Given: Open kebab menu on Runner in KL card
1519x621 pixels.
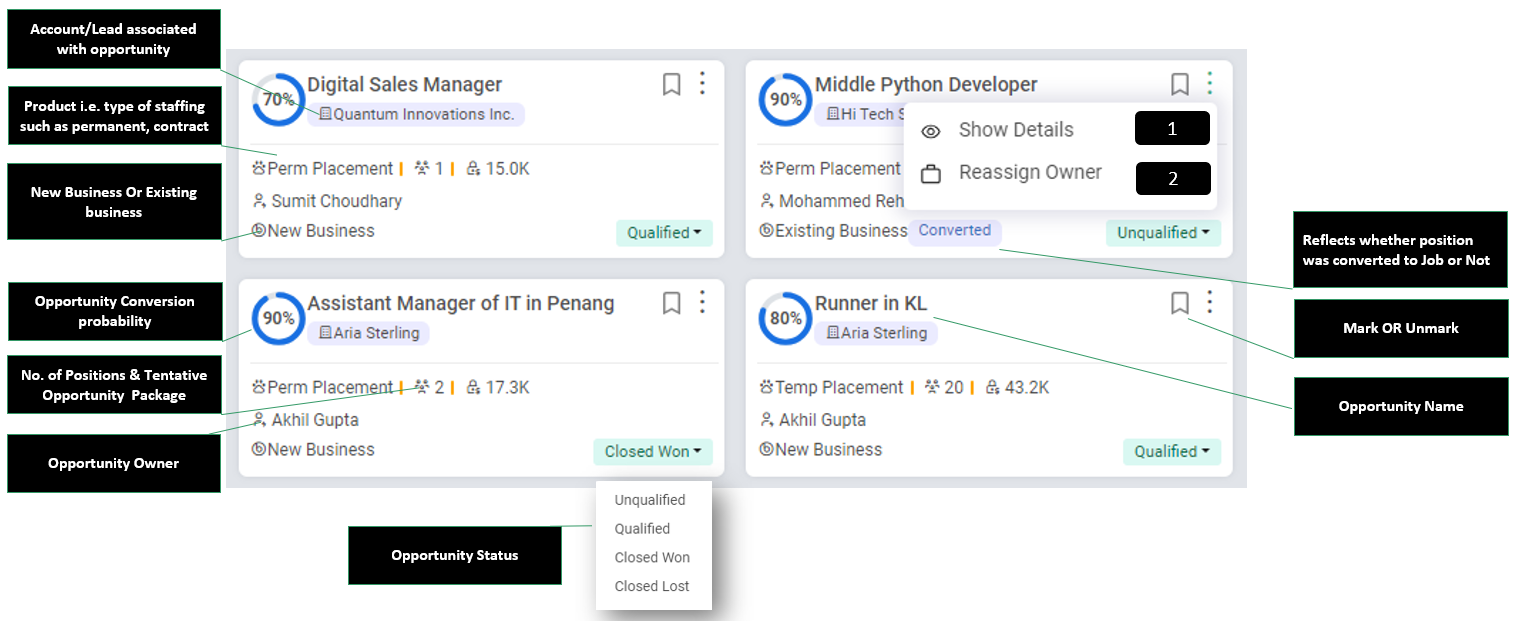Looking at the screenshot, I should [1210, 302].
